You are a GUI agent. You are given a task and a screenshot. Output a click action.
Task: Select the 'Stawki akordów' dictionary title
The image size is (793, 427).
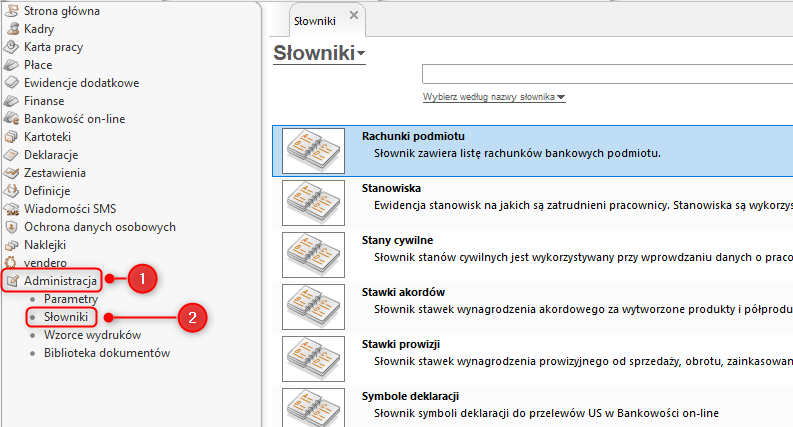coord(403,292)
